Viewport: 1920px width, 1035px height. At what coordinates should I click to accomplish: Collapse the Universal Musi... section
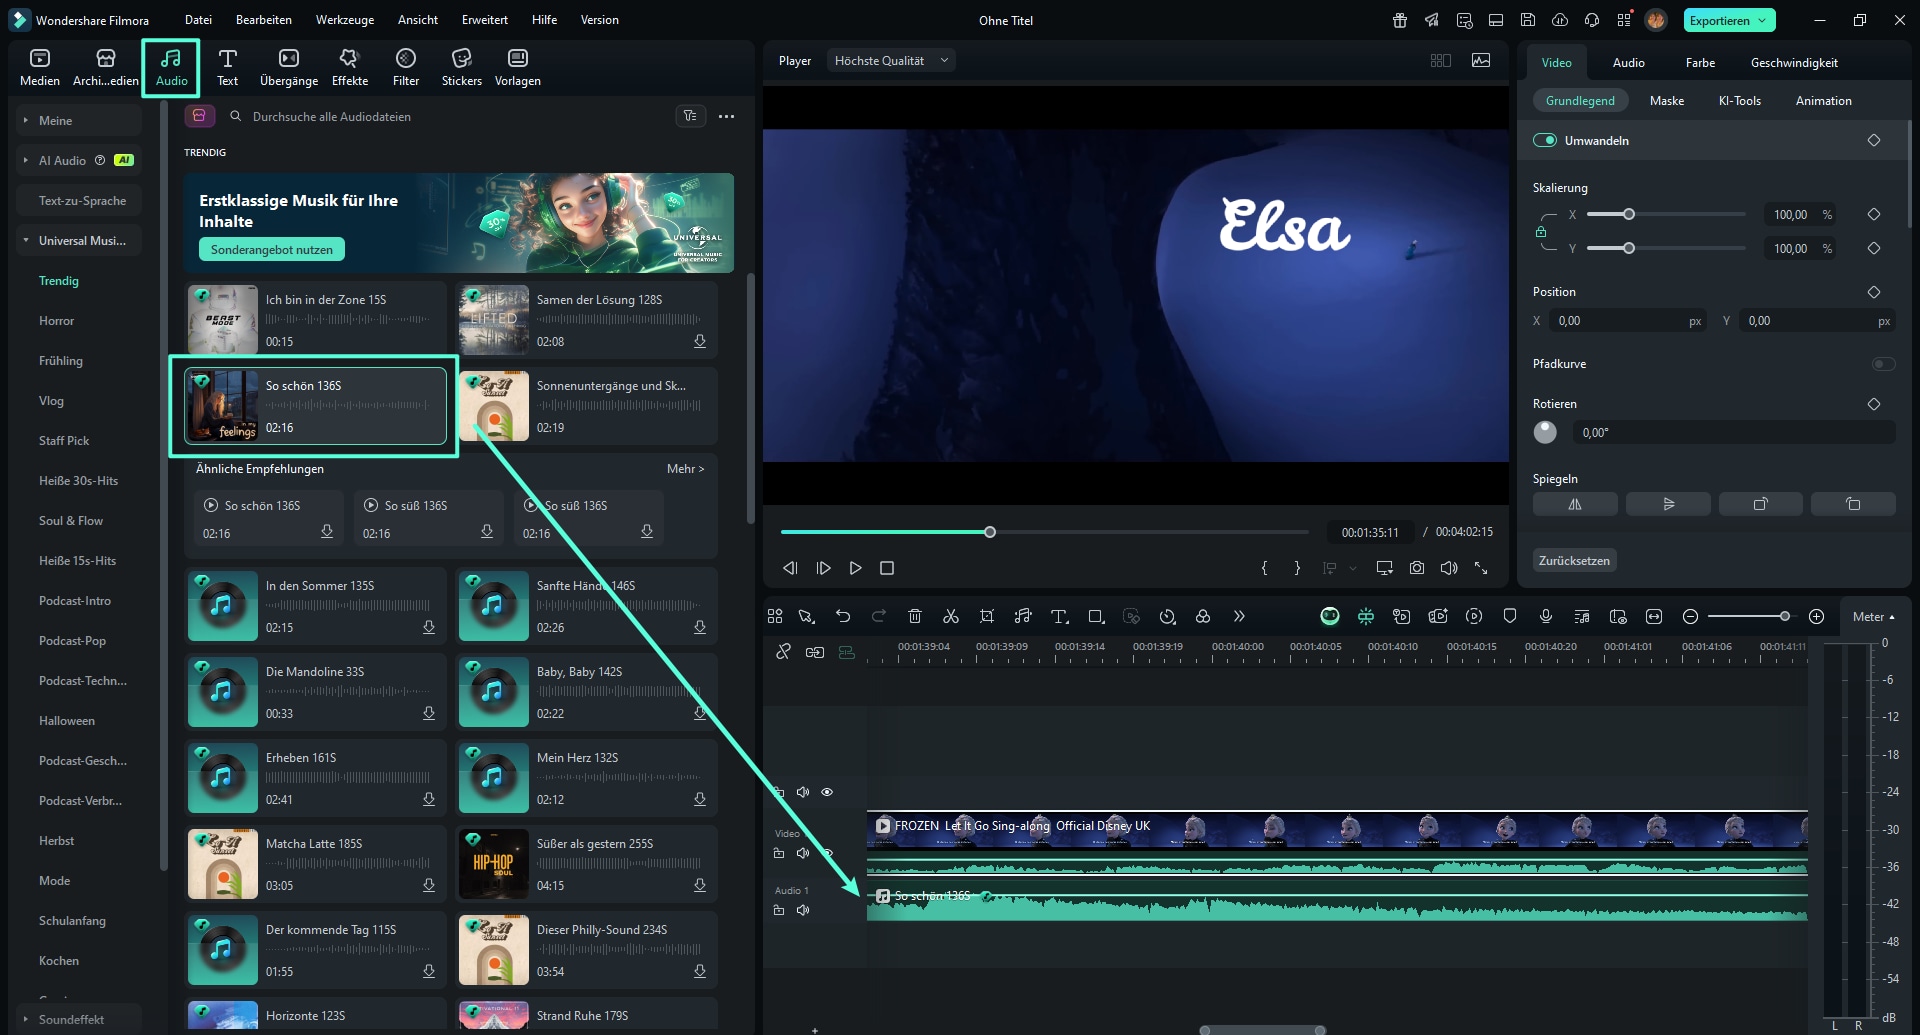pos(25,240)
